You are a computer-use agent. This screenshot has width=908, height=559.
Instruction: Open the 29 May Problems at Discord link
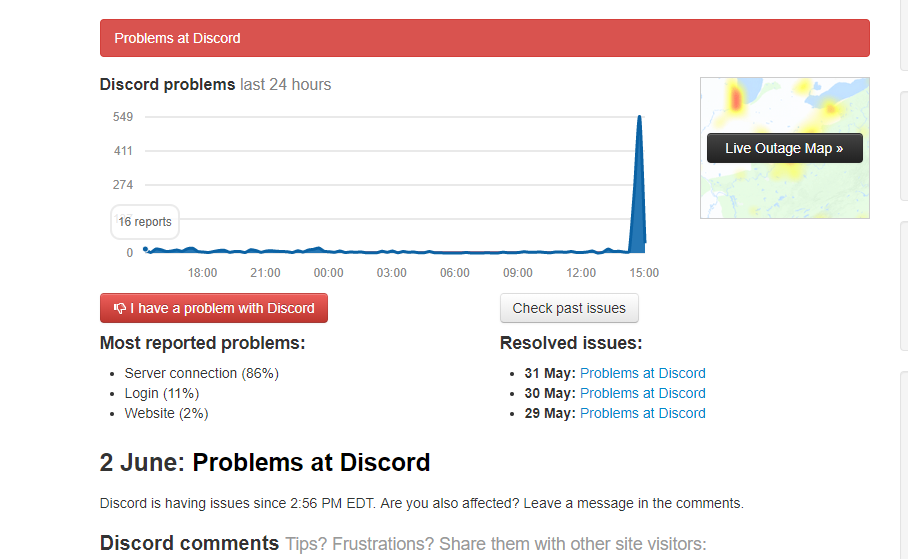[643, 413]
